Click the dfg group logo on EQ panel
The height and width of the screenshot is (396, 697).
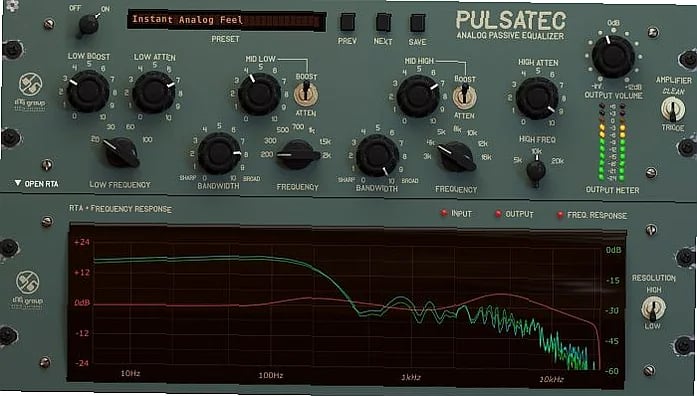click(30, 91)
